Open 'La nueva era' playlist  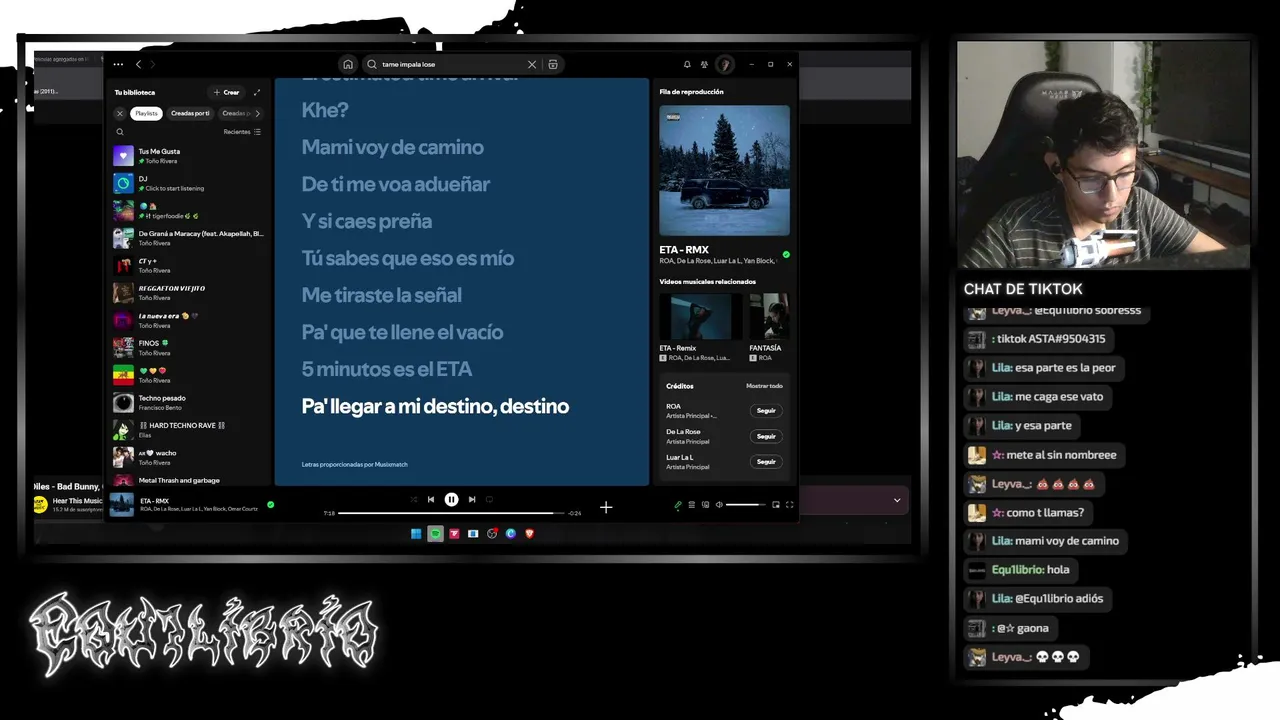tap(188, 320)
